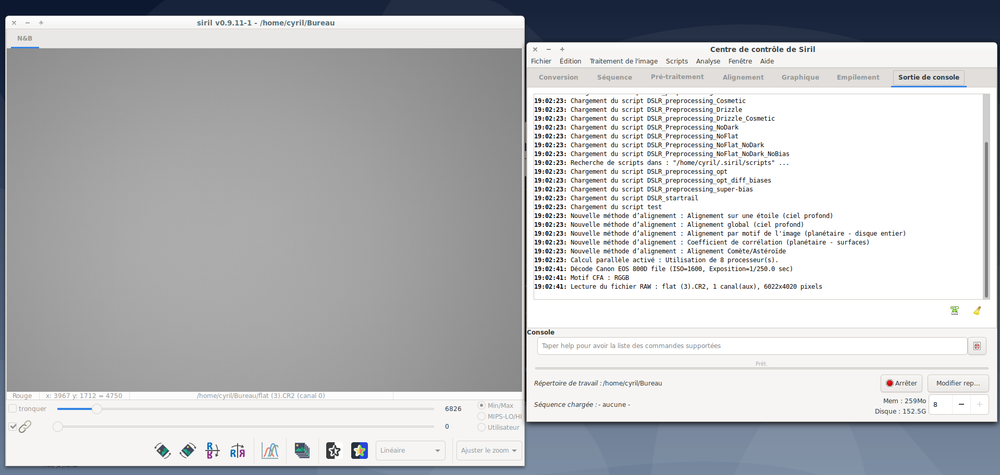Click the red stop dot on Arrêter

pos(890,383)
